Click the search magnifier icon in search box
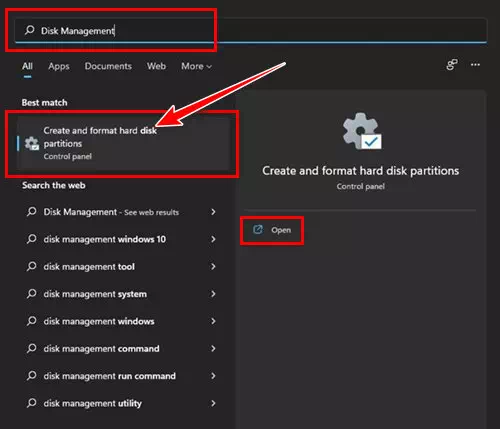The height and width of the screenshot is (429, 500). 29,30
